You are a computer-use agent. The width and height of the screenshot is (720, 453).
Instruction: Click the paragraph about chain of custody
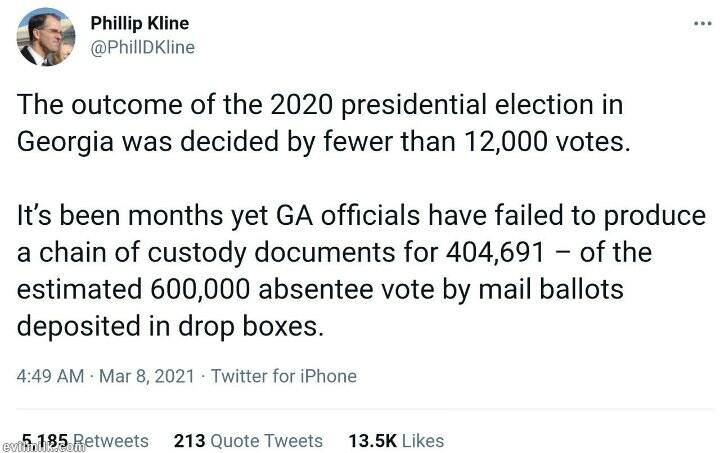pos(360,271)
